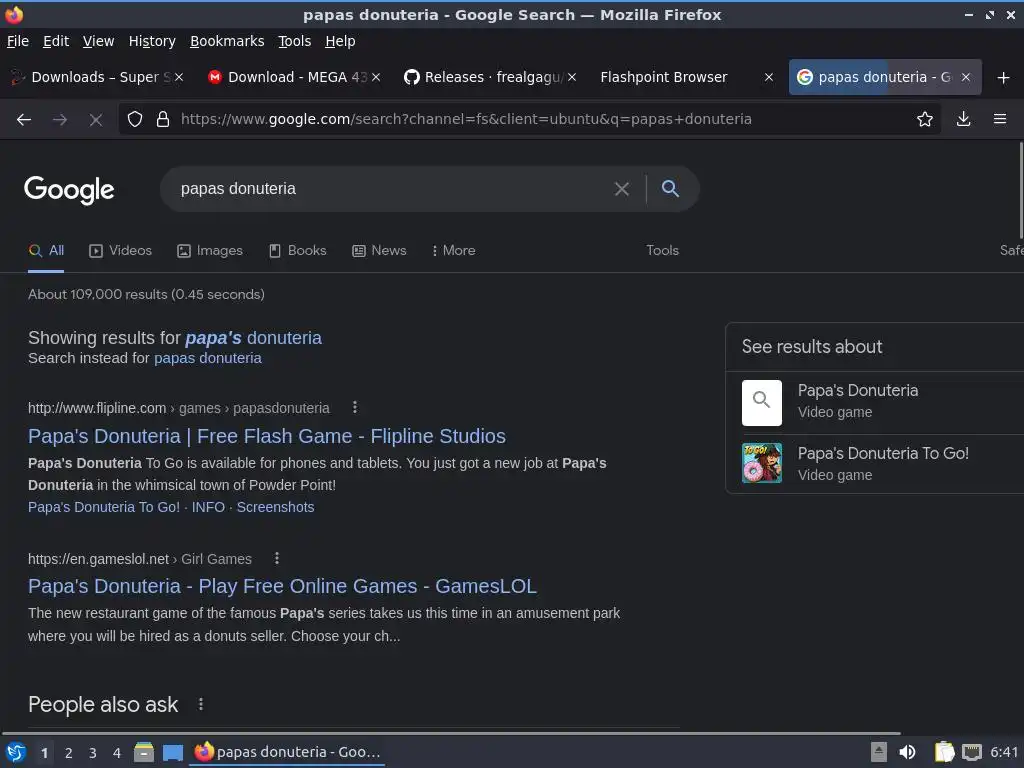Open the File menu
Viewport: 1024px width, 768px height.
tap(18, 41)
